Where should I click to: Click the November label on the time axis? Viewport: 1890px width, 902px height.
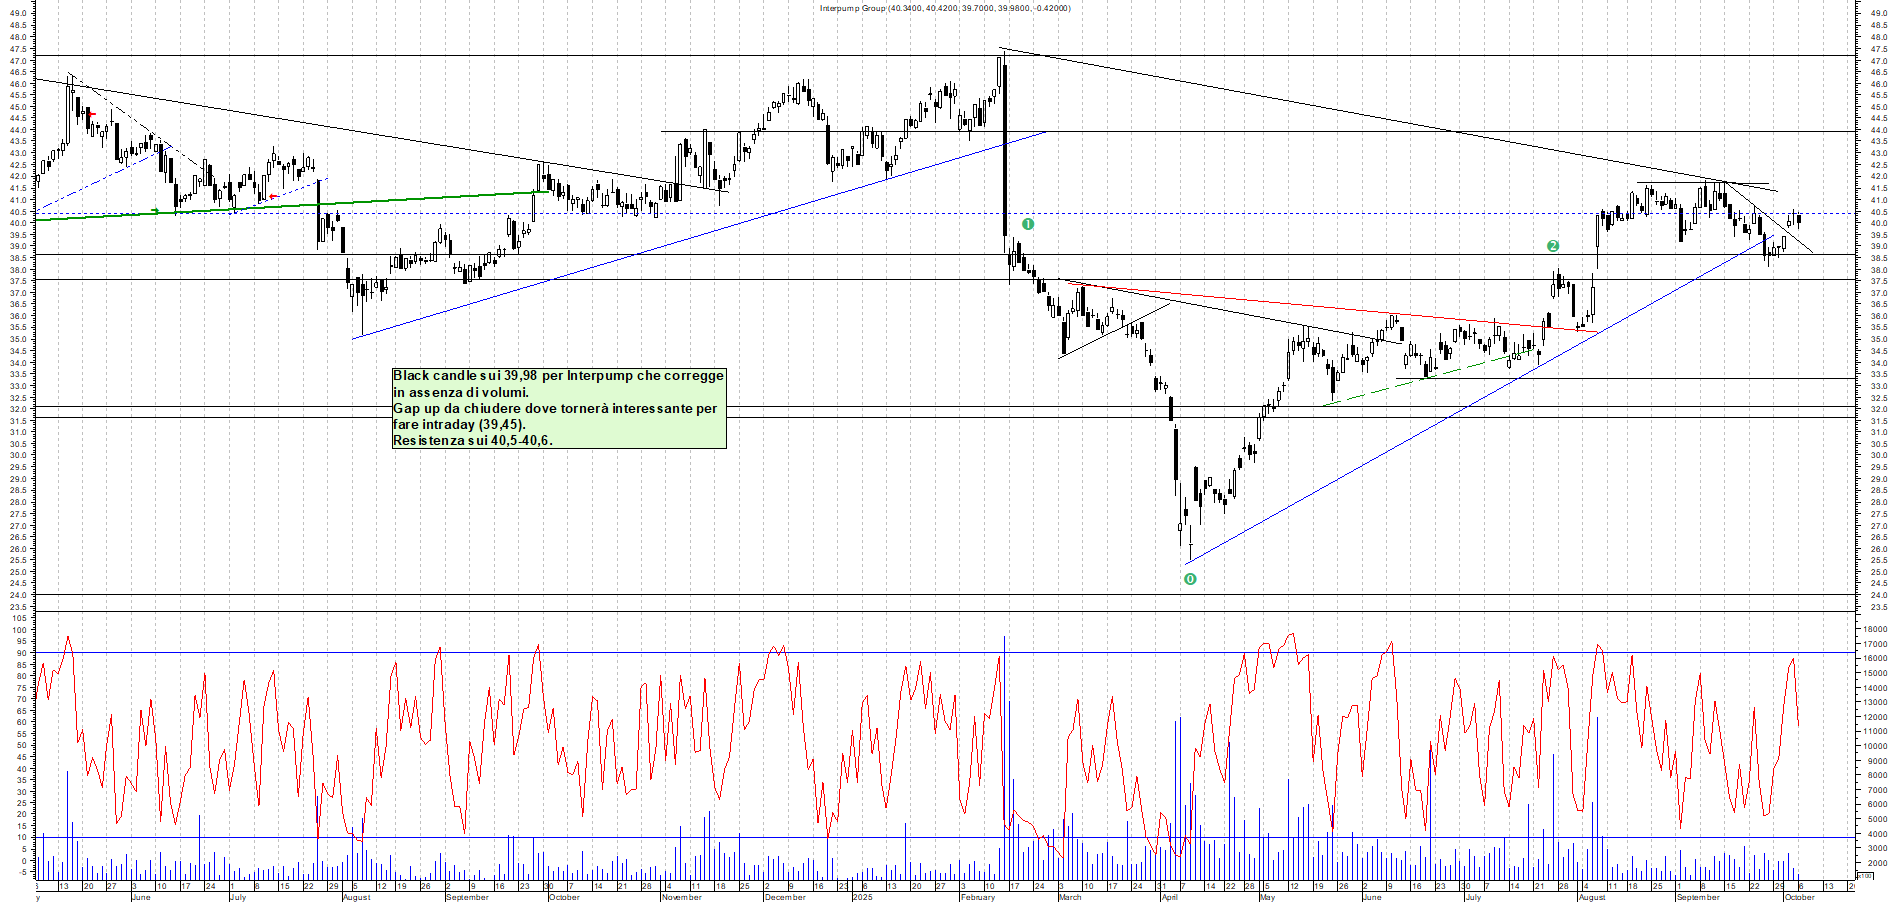coord(682,897)
